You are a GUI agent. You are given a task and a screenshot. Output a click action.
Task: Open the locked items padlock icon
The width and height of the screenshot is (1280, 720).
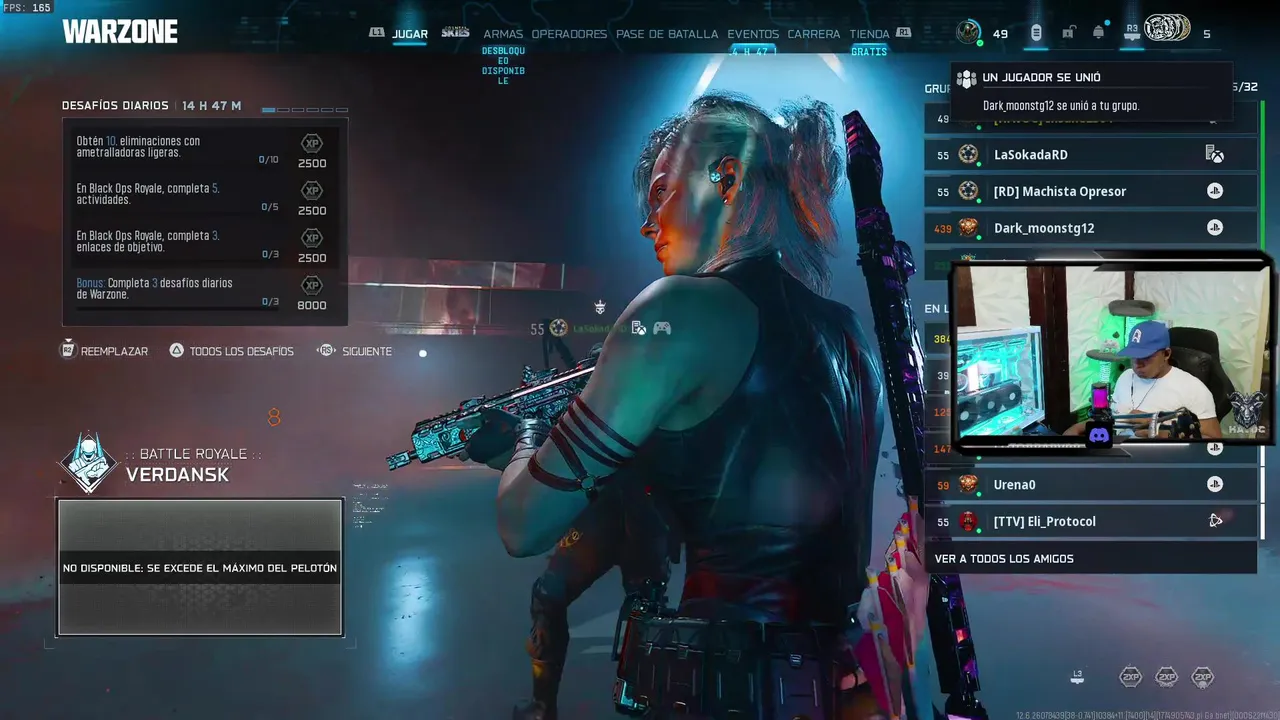(x=1068, y=33)
